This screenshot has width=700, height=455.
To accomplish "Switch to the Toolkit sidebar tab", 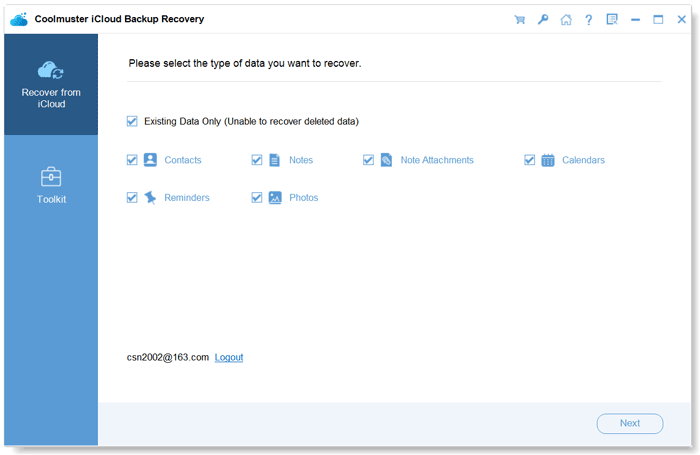I will pos(51,185).
